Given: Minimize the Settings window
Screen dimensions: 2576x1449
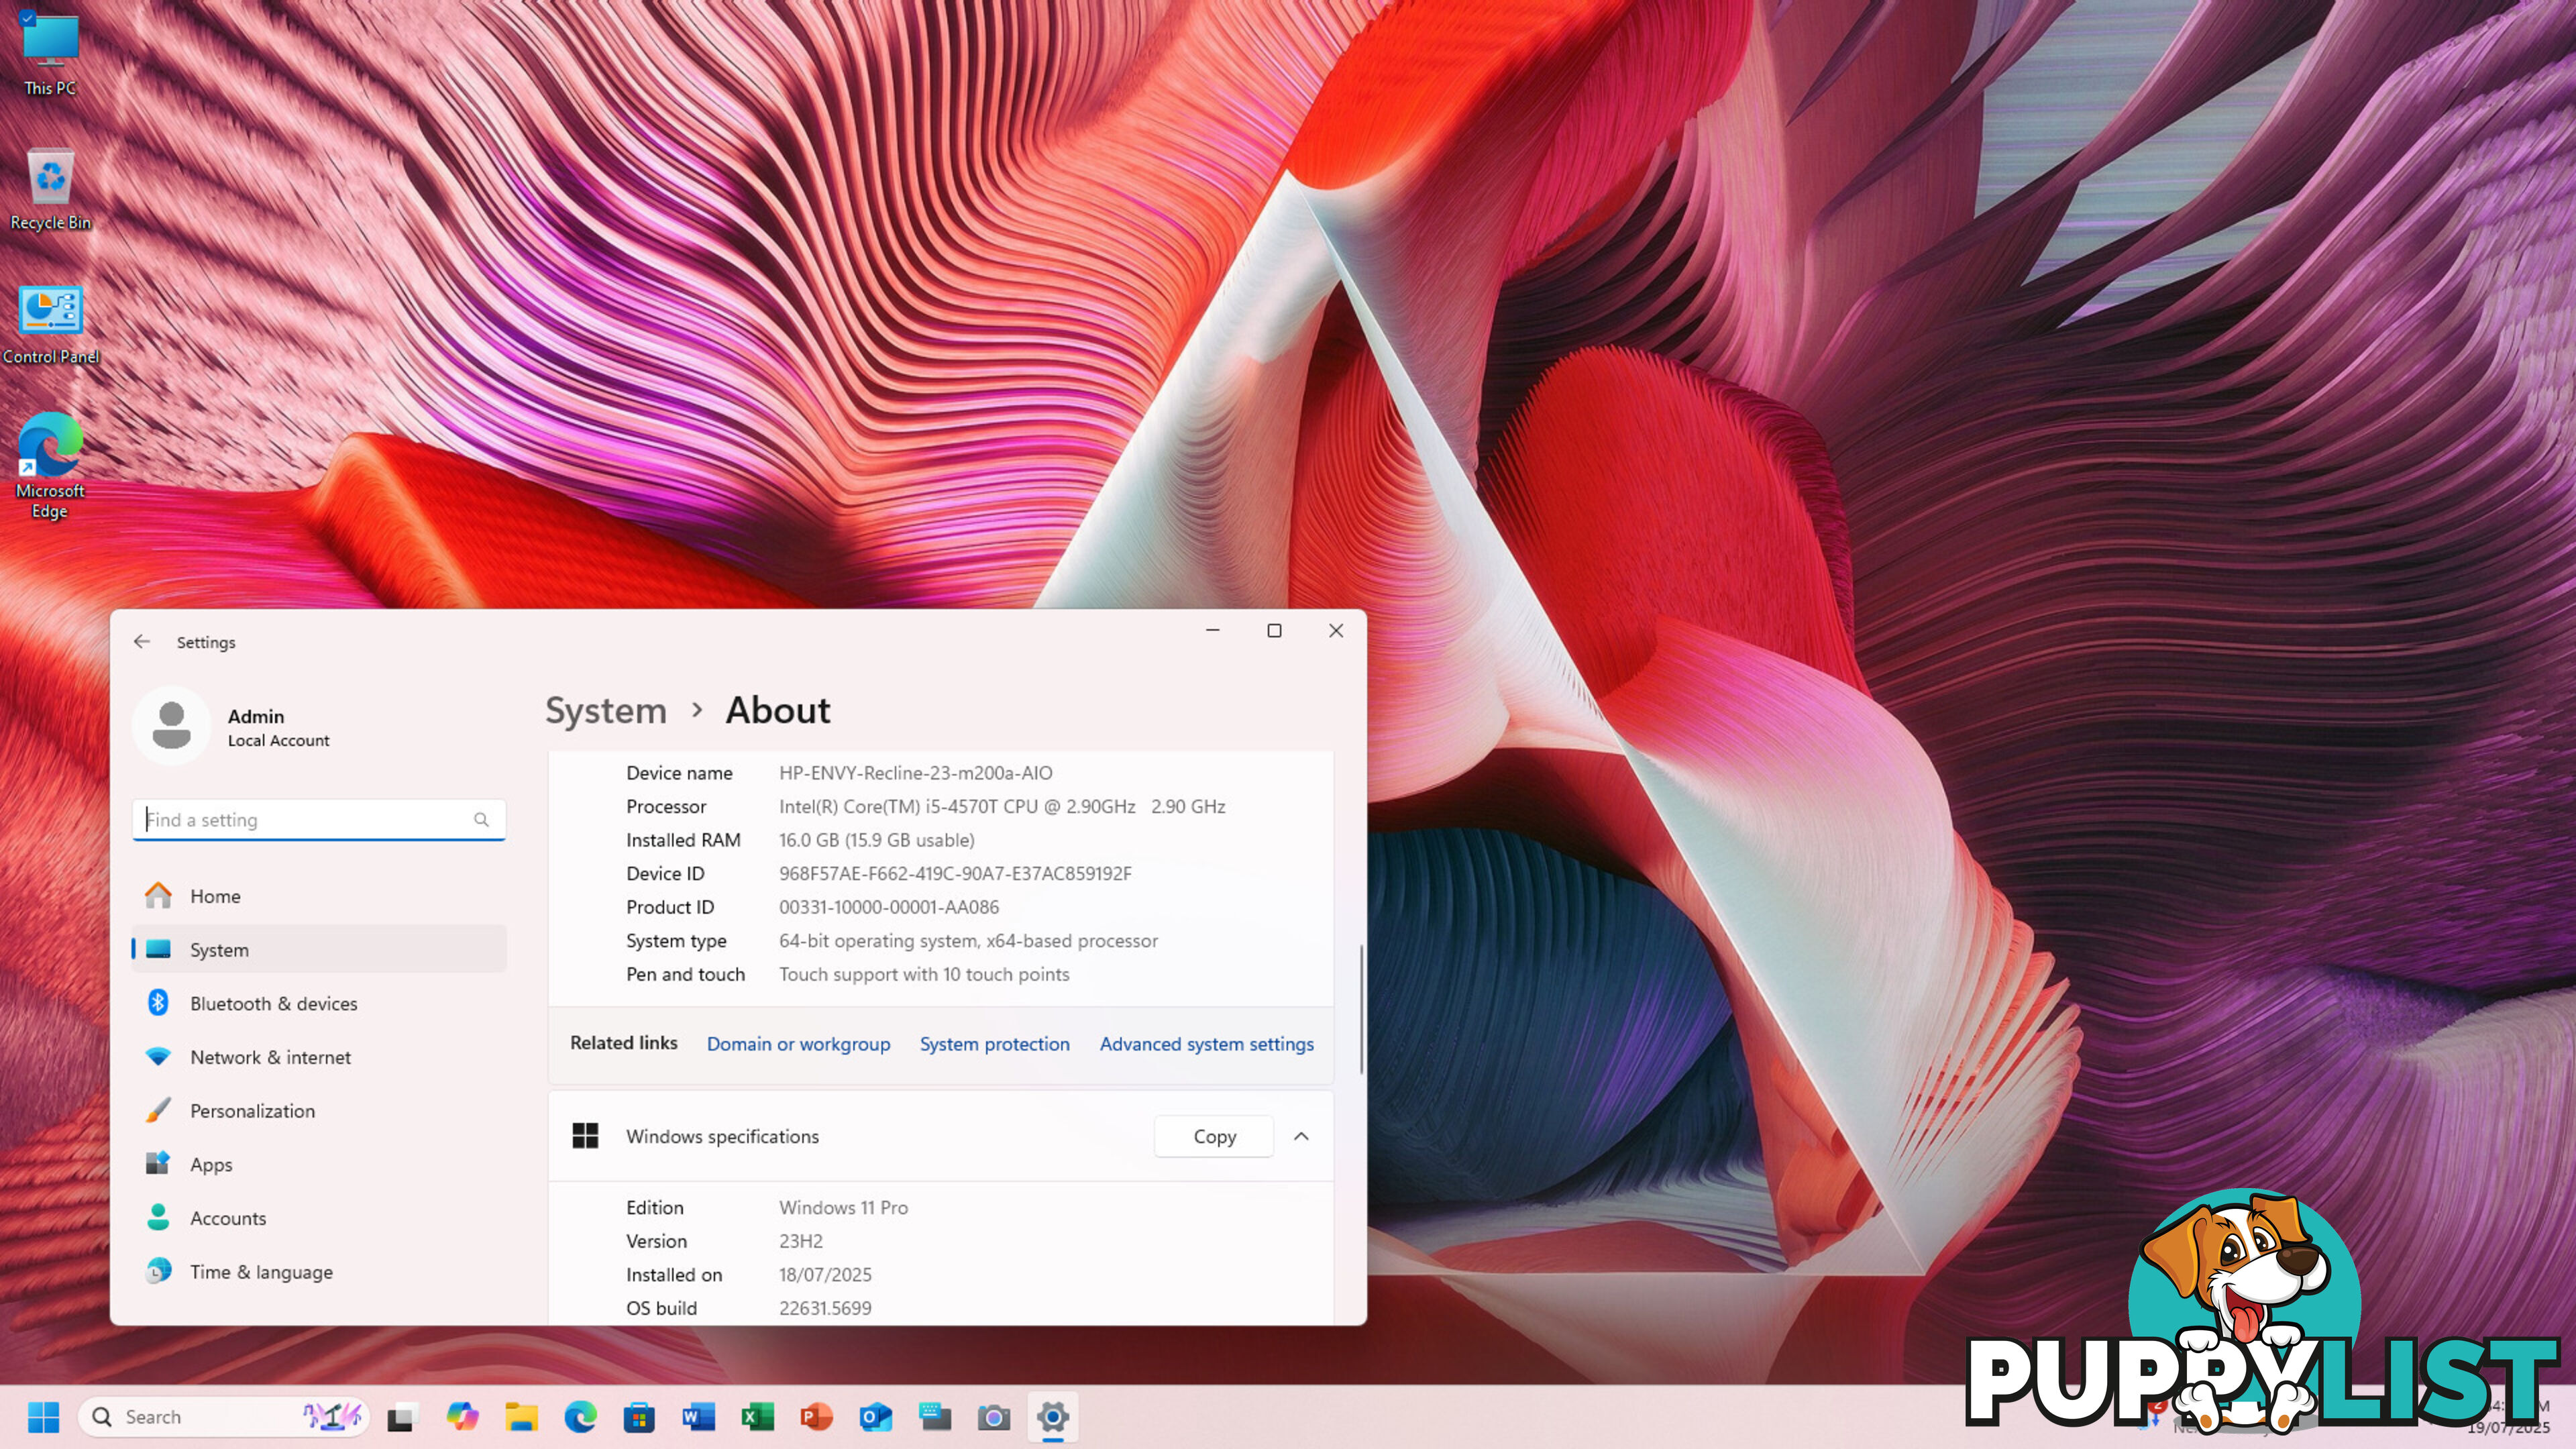Looking at the screenshot, I should pyautogui.click(x=1213, y=631).
